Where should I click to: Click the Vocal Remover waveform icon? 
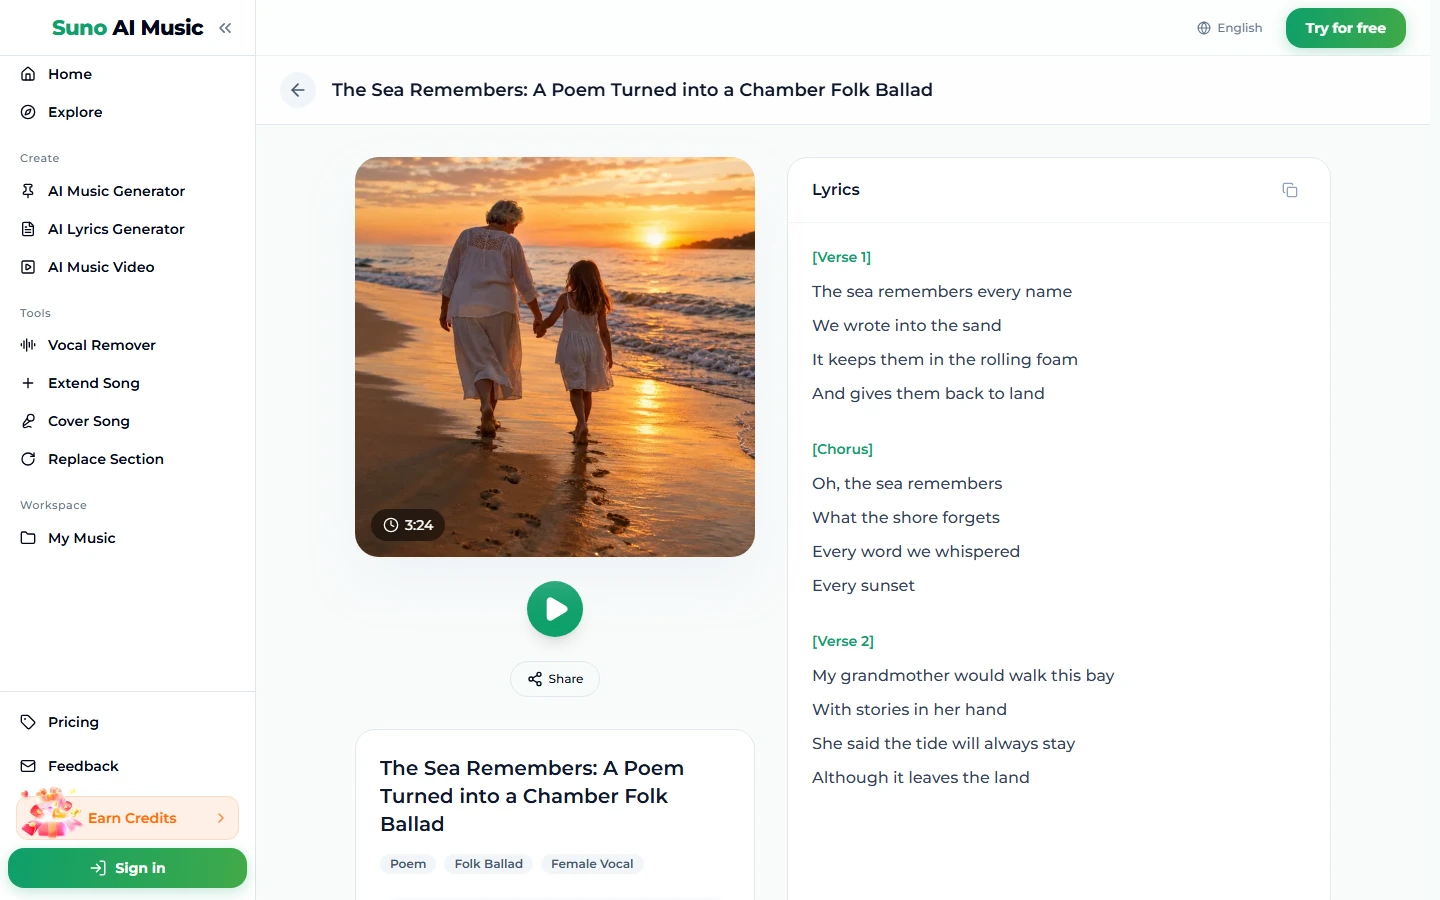[x=28, y=345]
